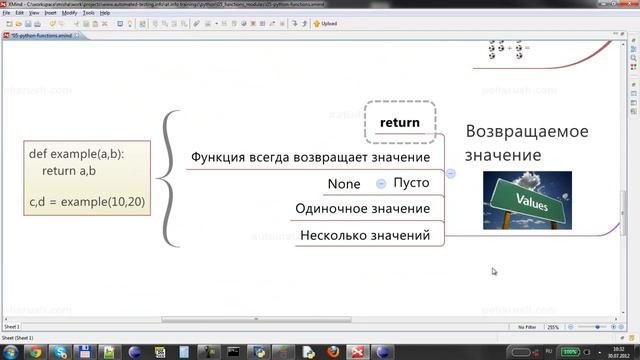Screen dimensions: 640x360
Task: Collapse the Возвращаемое значение branch minus button
Action: [x=451, y=173]
